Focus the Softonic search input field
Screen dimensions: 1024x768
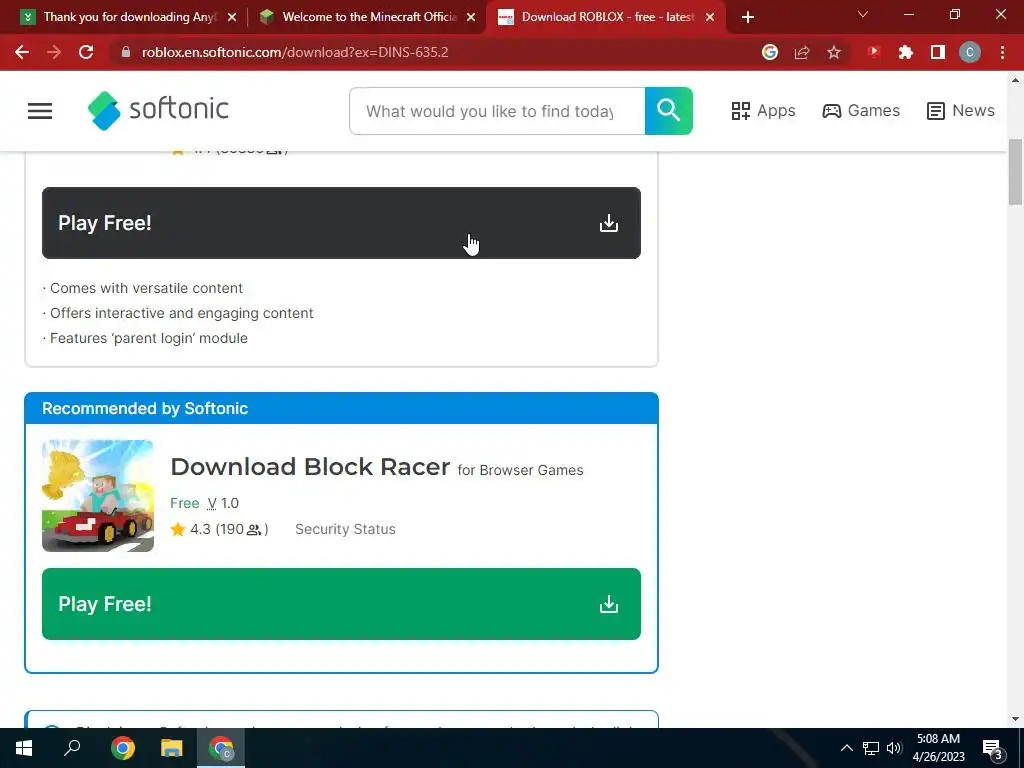[x=497, y=111]
